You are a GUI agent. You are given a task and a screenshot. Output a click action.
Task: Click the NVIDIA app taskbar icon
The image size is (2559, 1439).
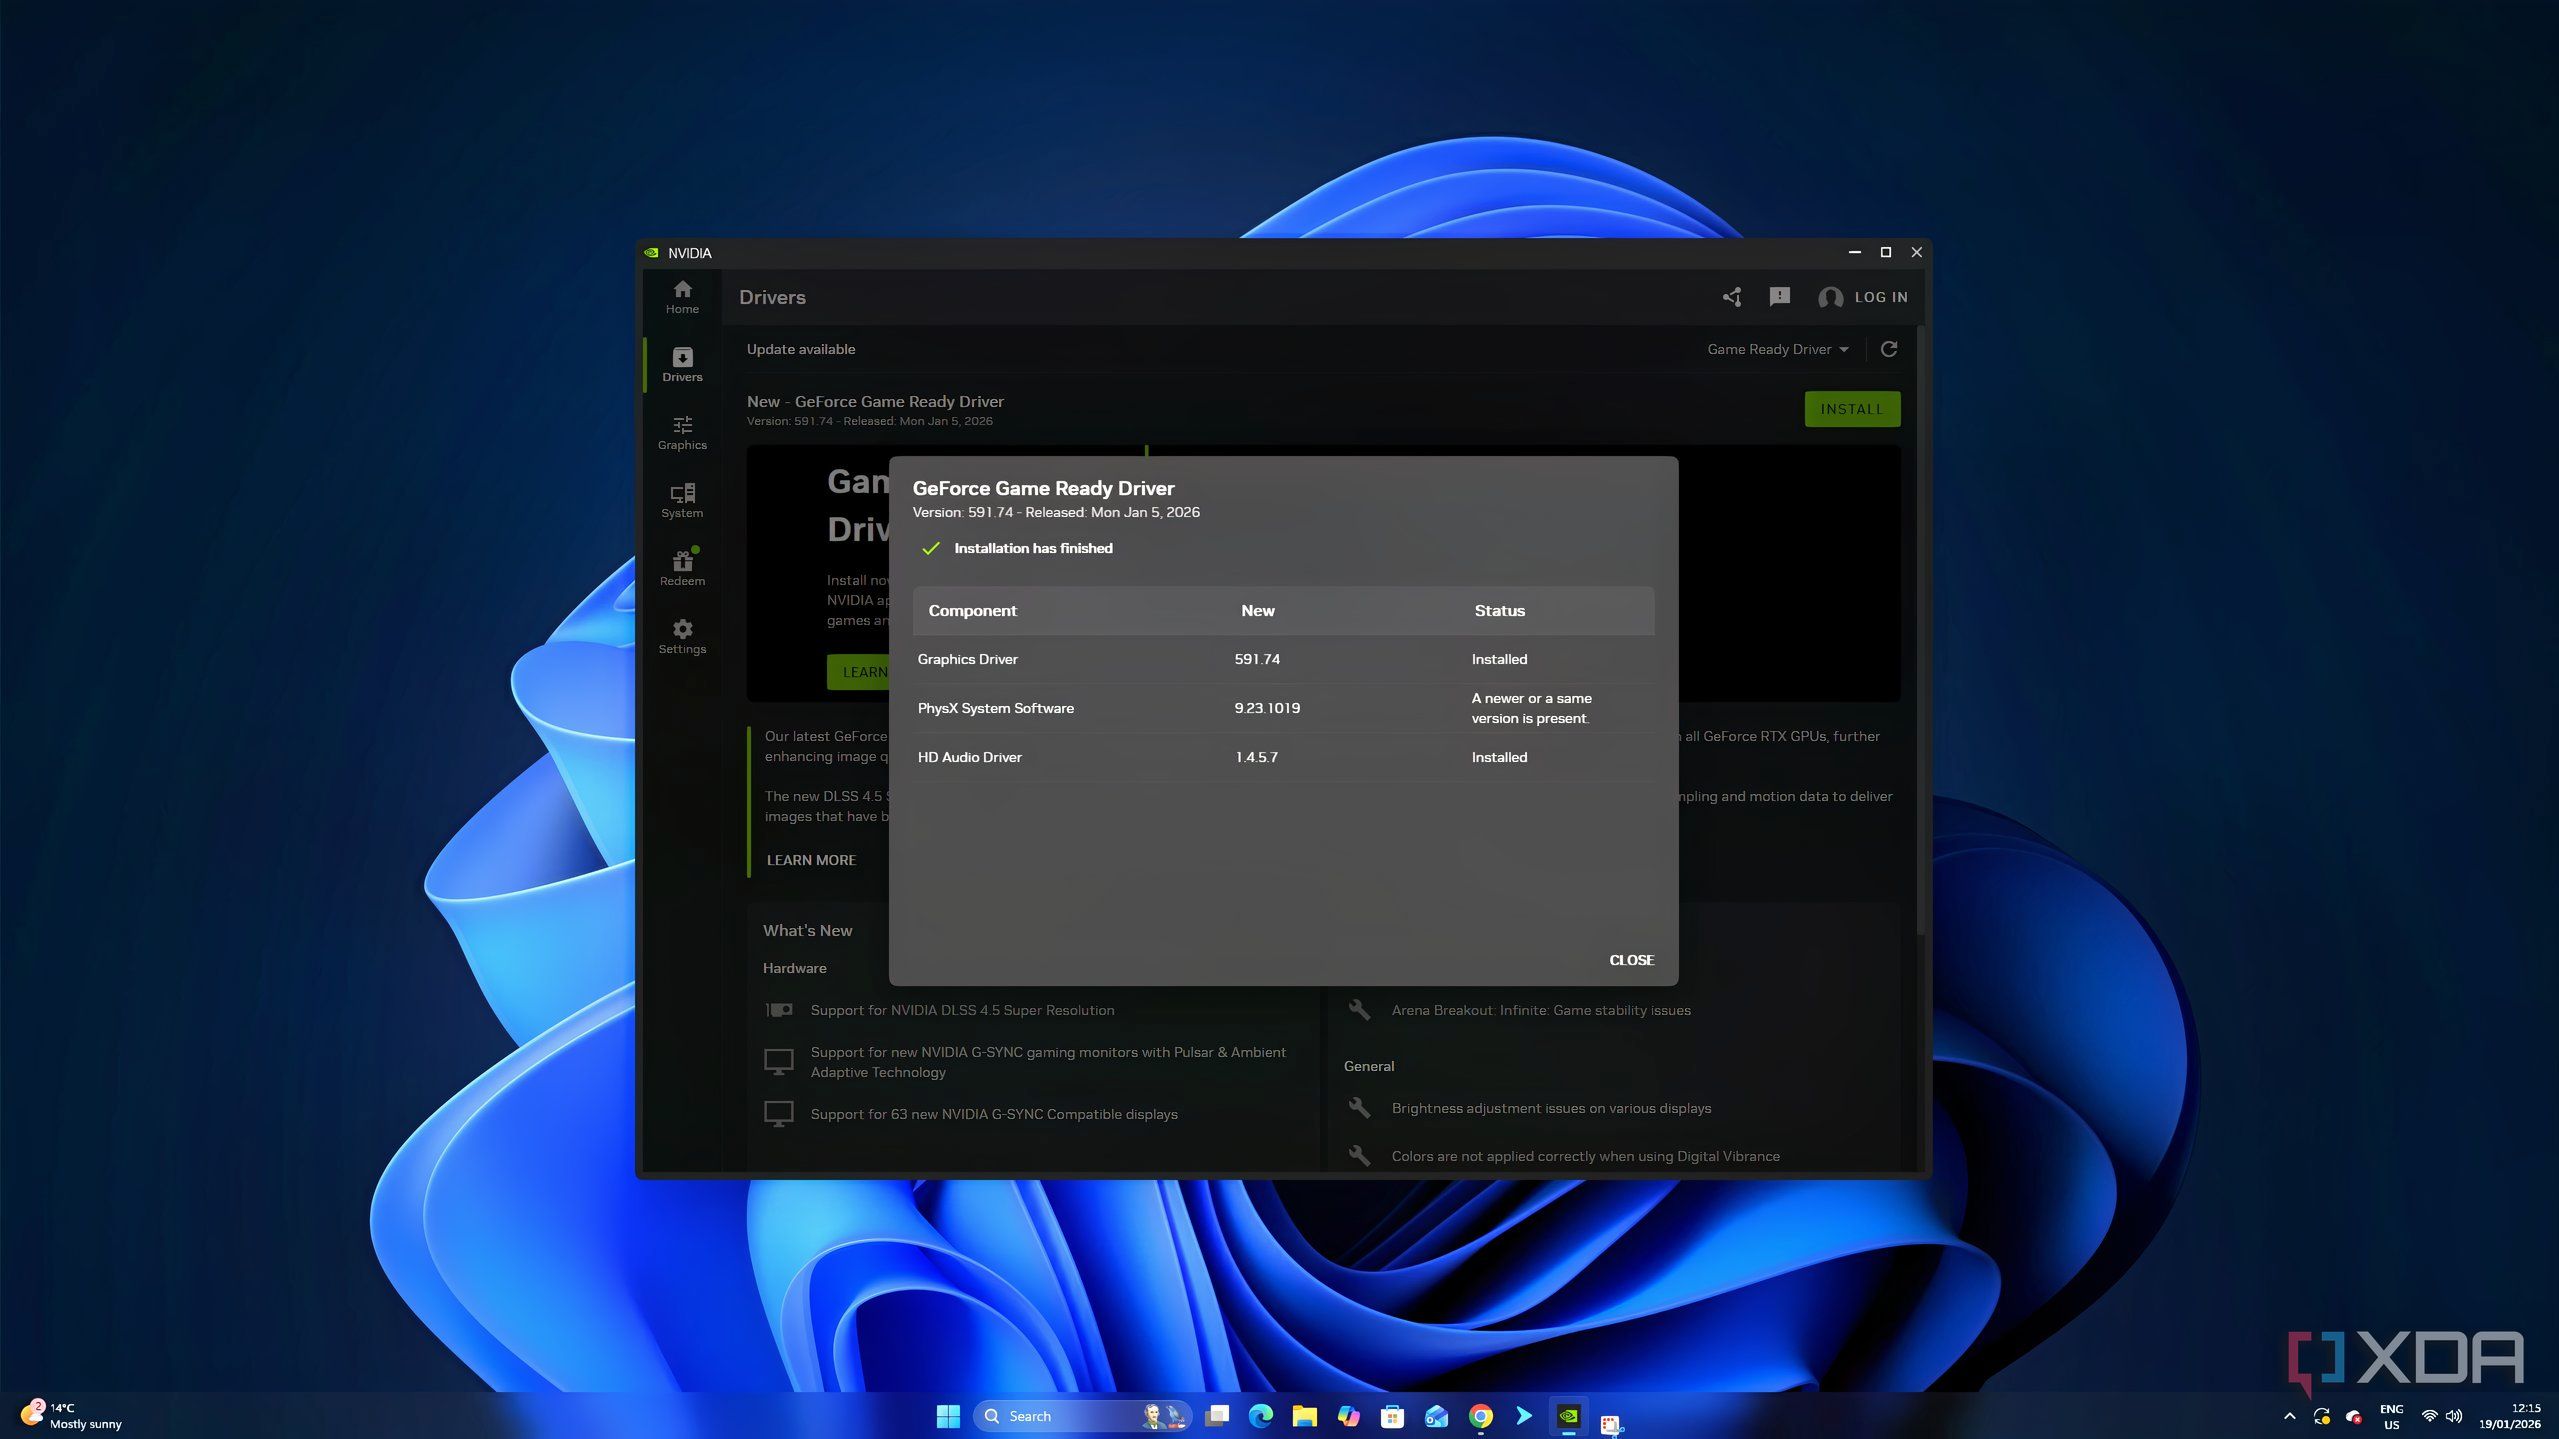pos(1568,1416)
